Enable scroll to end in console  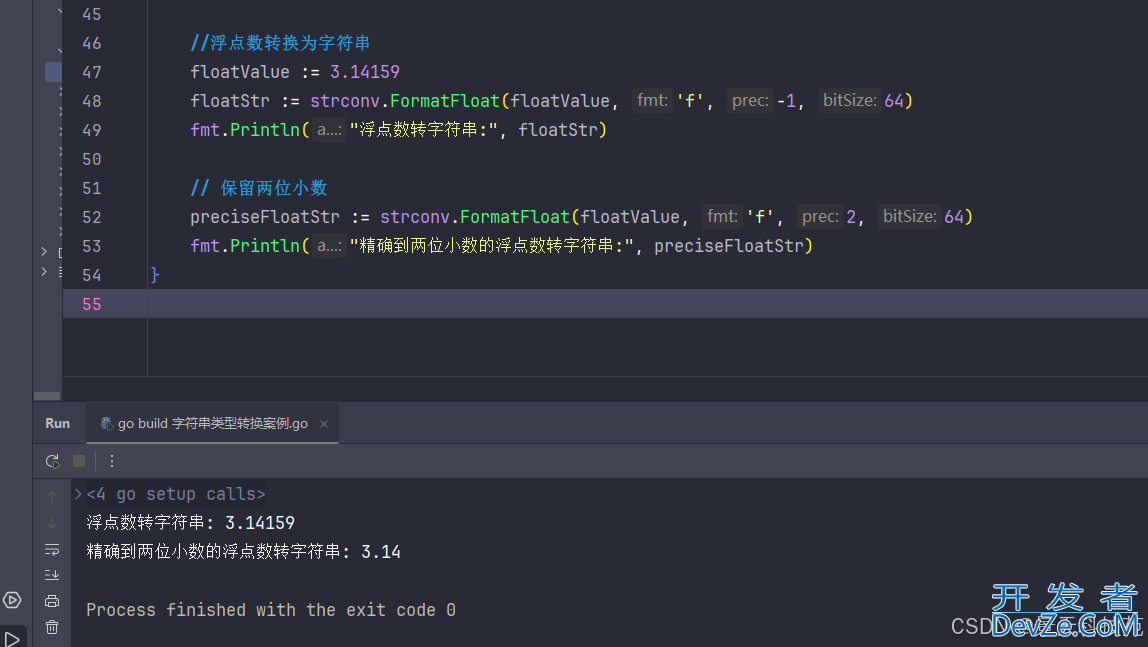[x=52, y=575]
